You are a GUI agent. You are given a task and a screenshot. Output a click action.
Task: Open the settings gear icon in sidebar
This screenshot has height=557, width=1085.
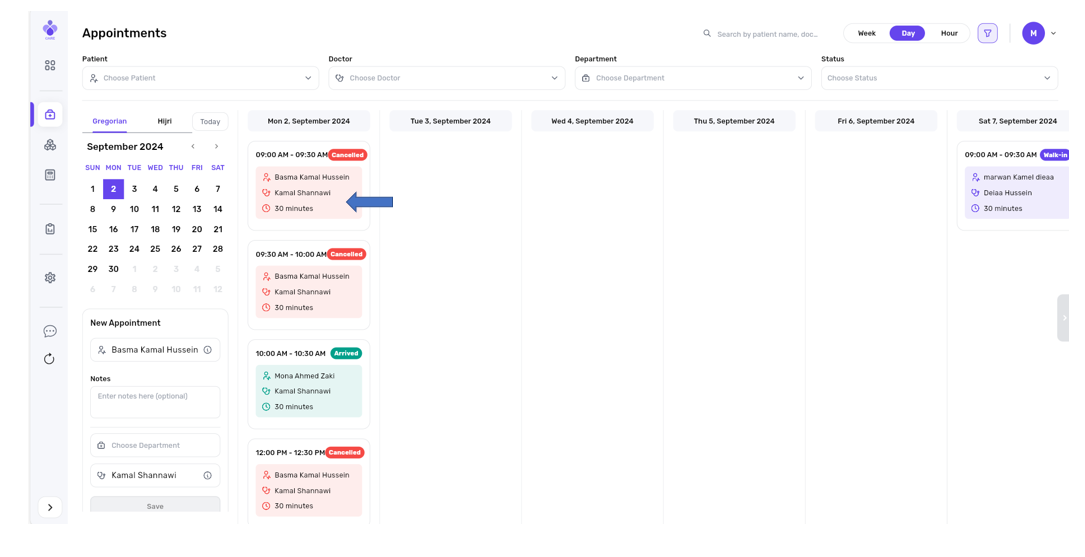50,278
